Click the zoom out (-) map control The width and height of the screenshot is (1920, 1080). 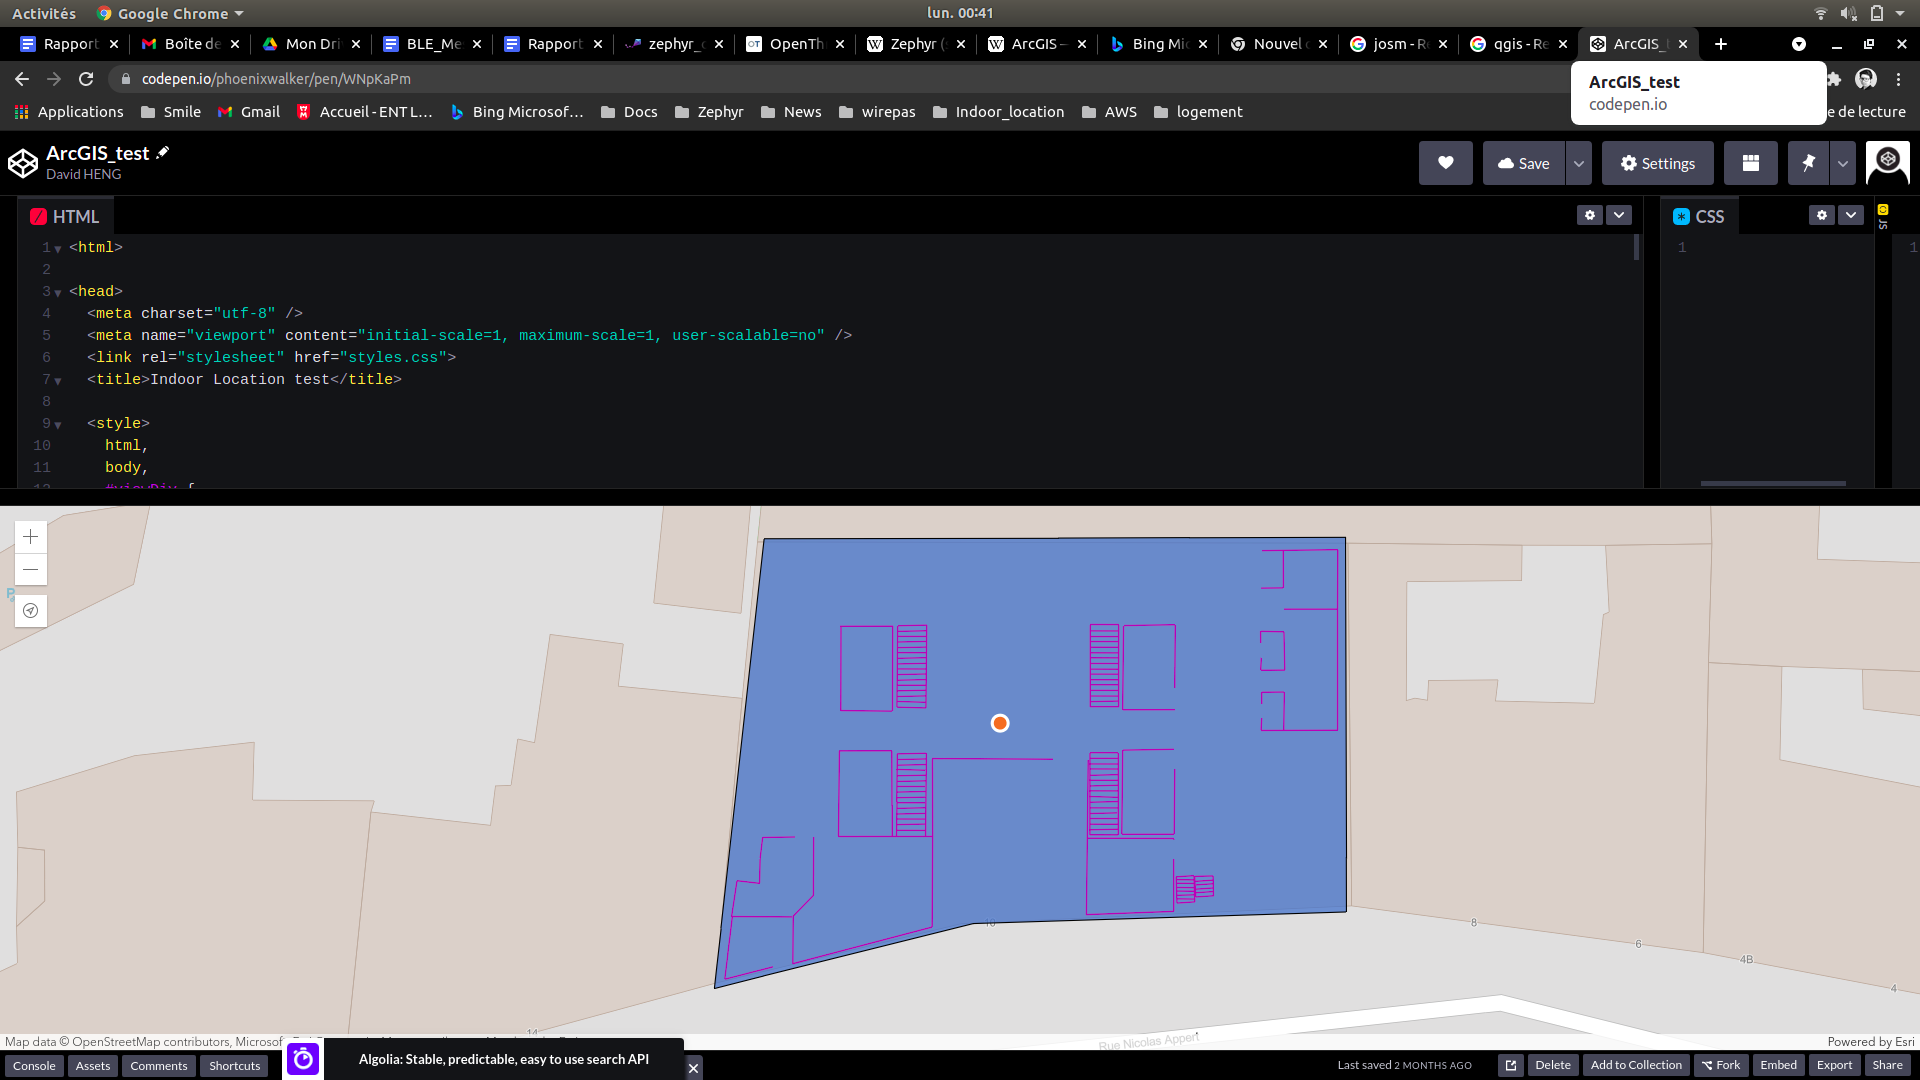[29, 570]
